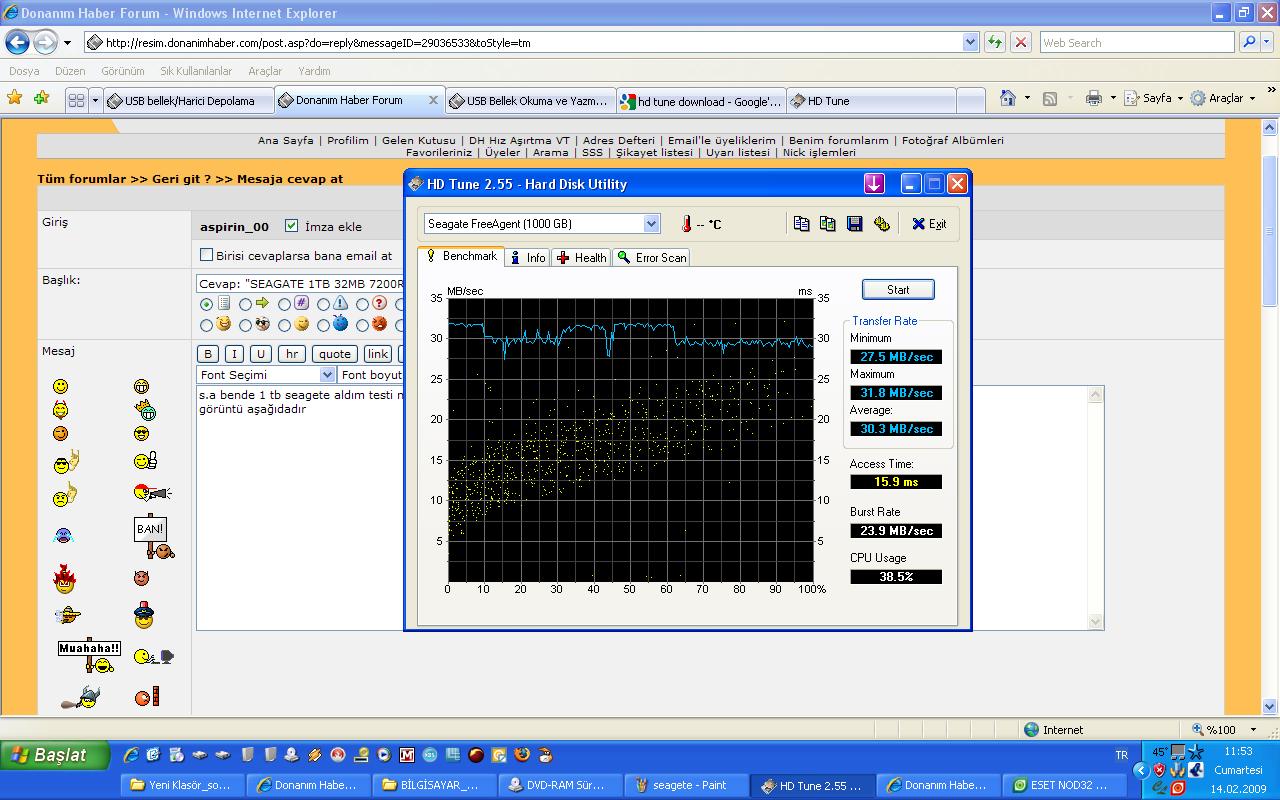Select the red question mark icon radio
The image size is (1280, 800).
pyautogui.click(x=362, y=304)
